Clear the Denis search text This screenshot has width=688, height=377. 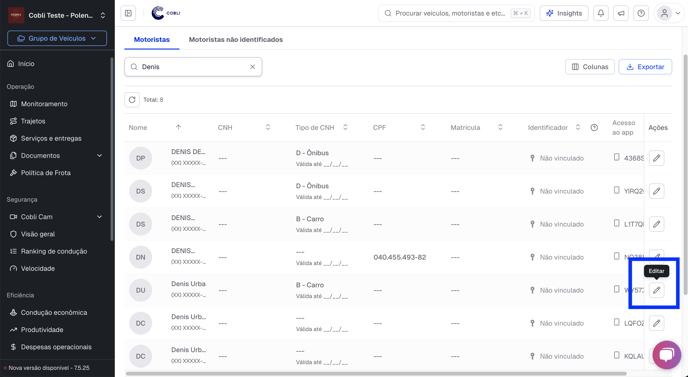pos(252,67)
